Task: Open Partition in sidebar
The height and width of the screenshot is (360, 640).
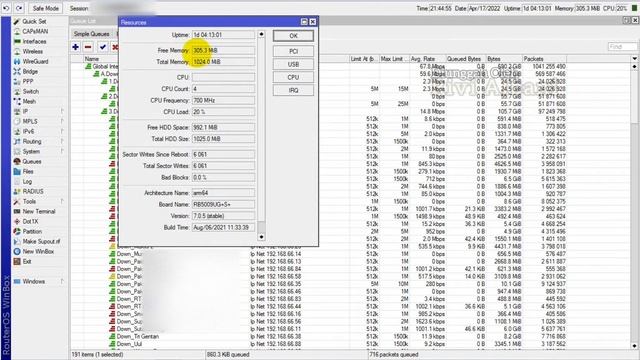Action: coord(32,231)
